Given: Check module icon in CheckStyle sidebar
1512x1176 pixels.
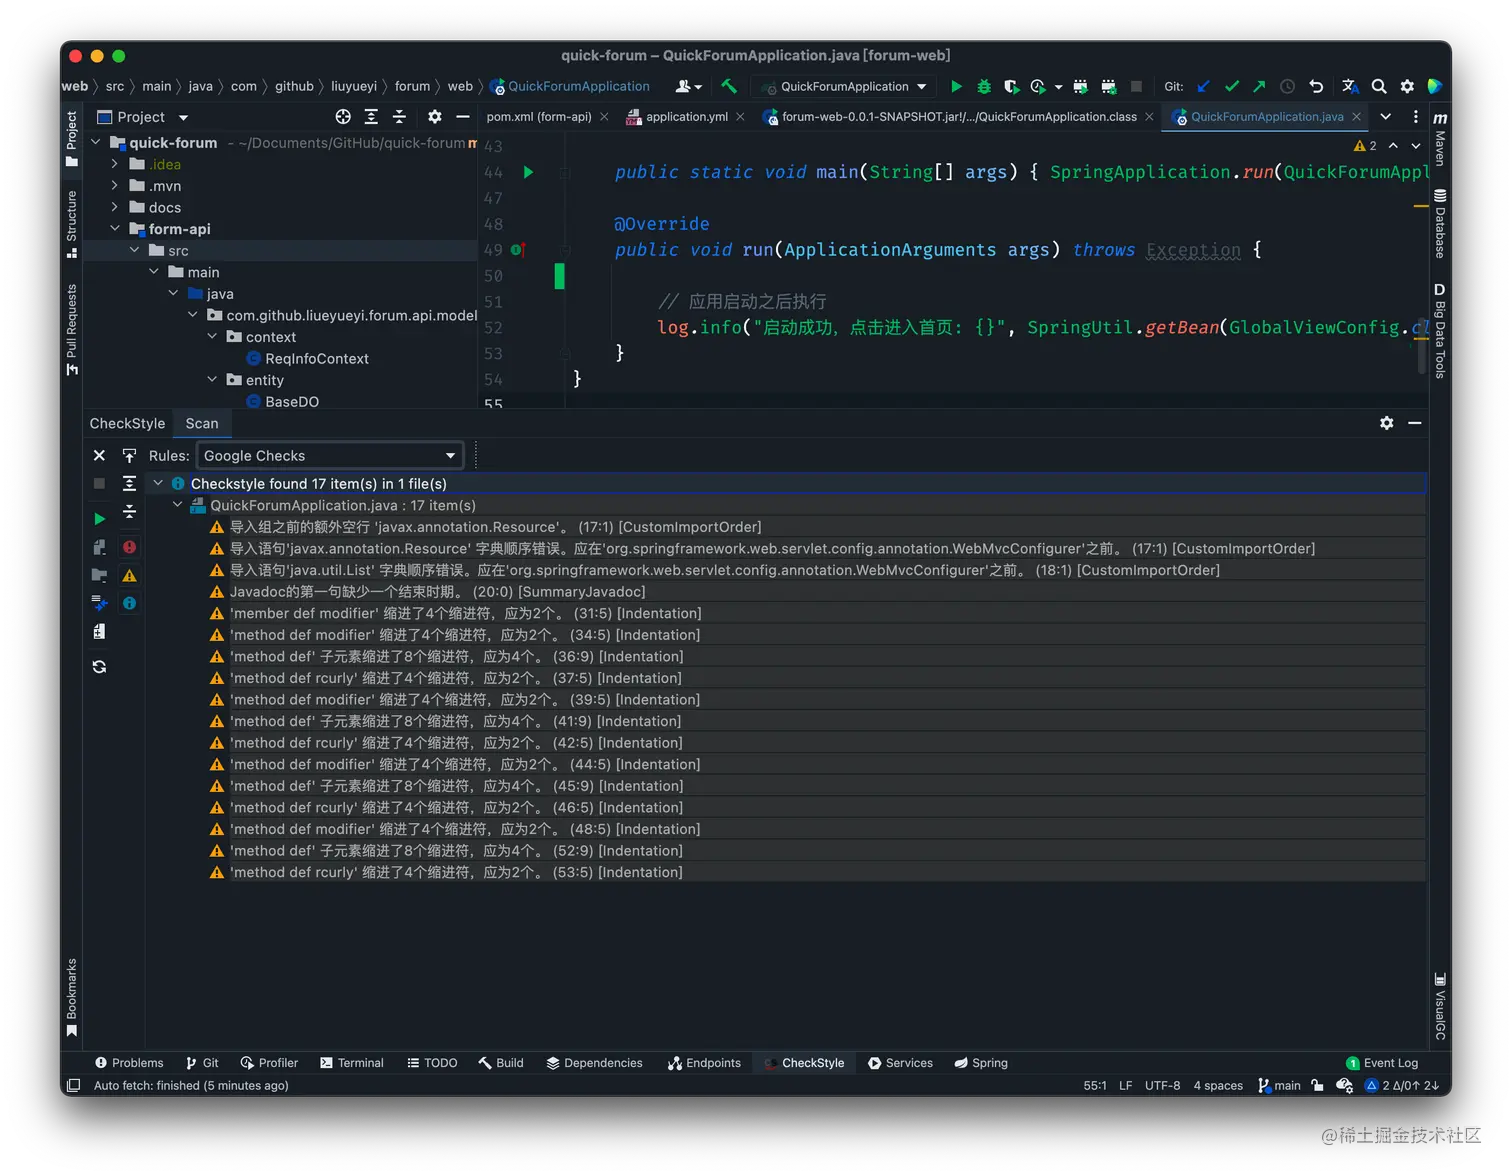Looking at the screenshot, I should [x=99, y=547].
